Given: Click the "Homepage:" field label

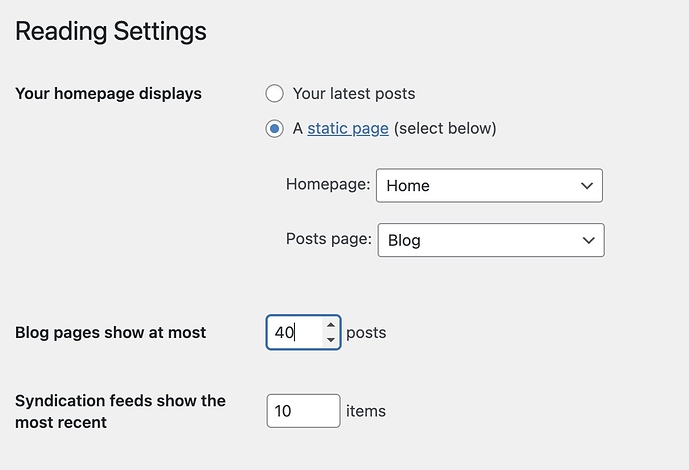Looking at the screenshot, I should point(328,185).
